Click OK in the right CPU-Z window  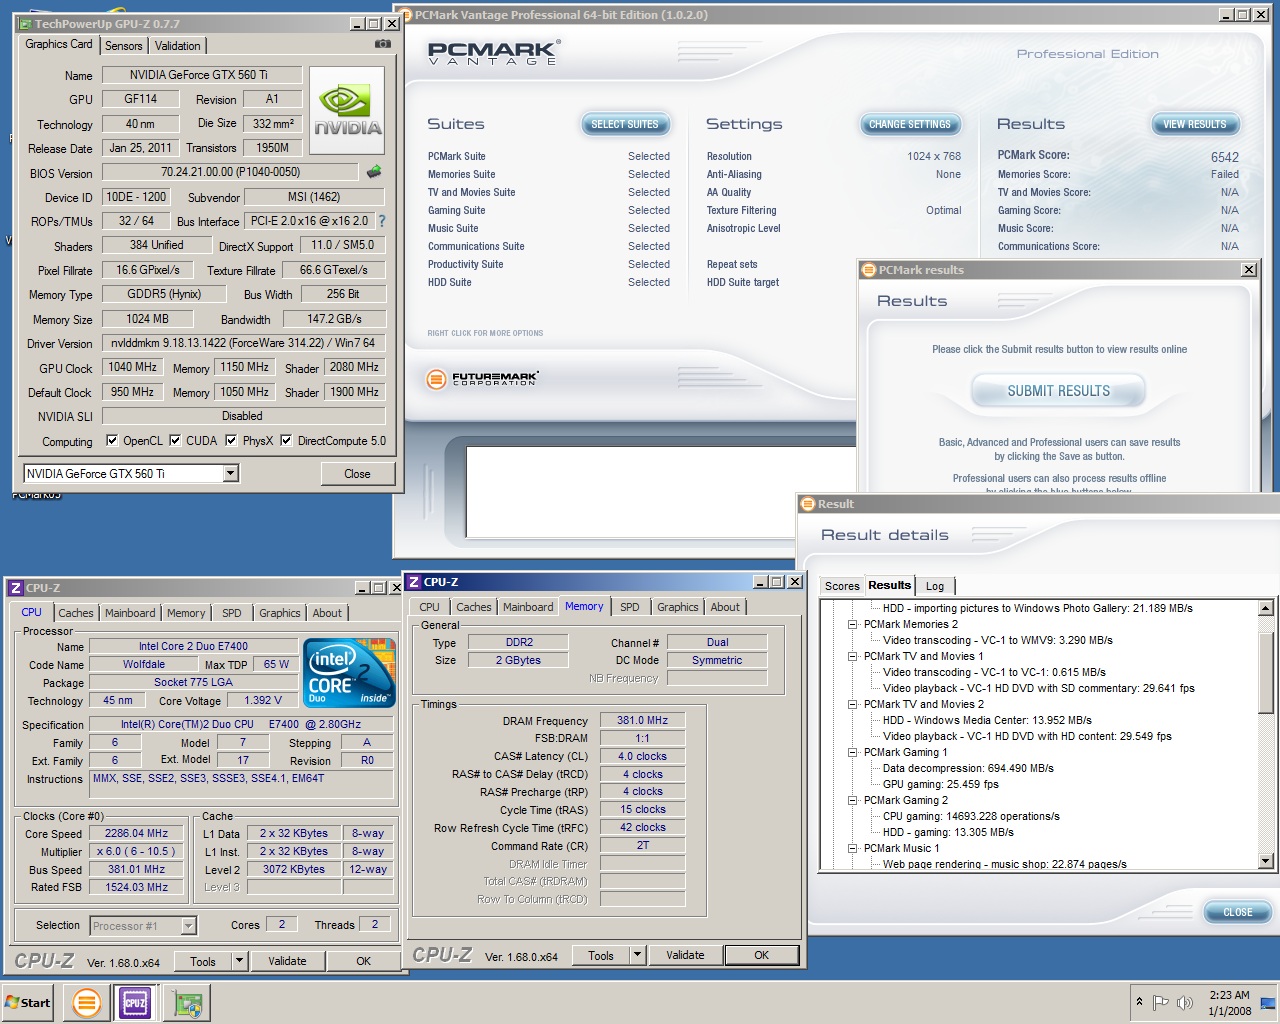(x=762, y=955)
